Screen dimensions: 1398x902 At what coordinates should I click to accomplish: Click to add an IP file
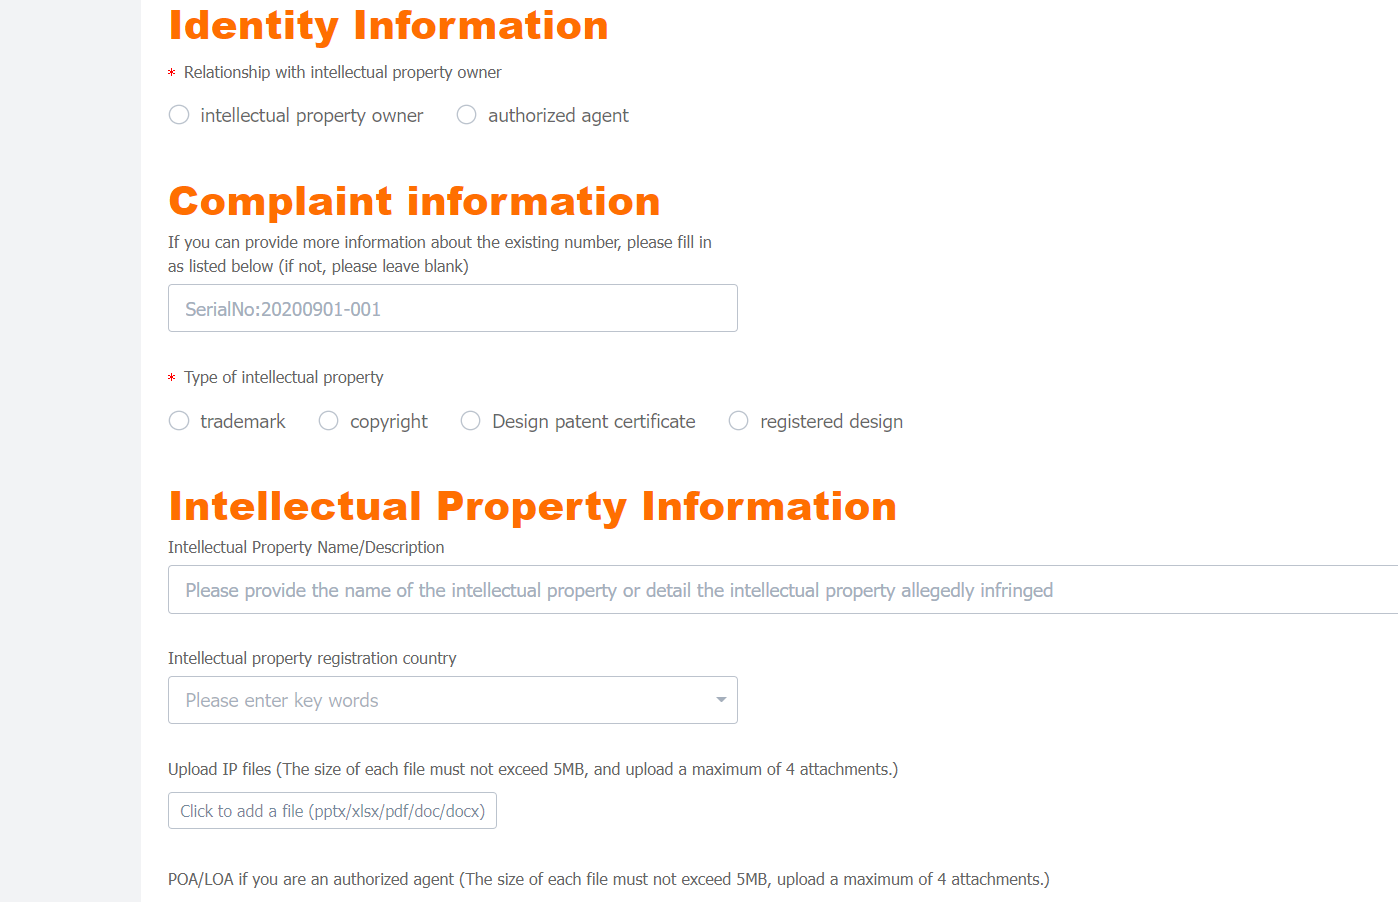coord(332,811)
